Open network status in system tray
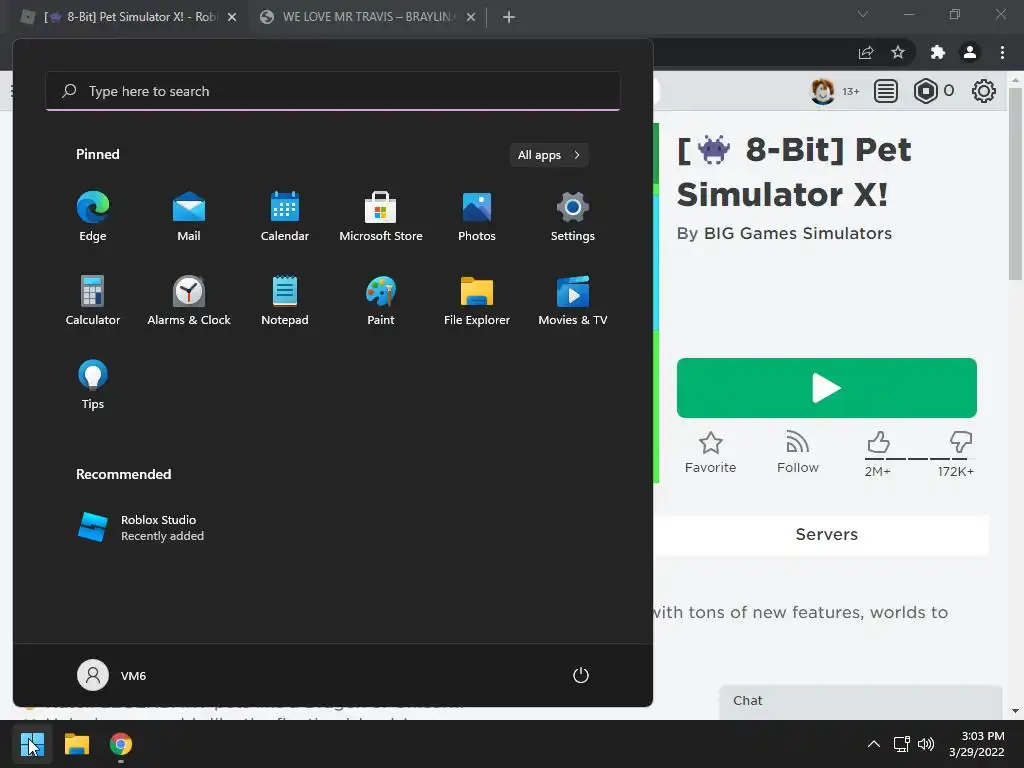 point(902,744)
